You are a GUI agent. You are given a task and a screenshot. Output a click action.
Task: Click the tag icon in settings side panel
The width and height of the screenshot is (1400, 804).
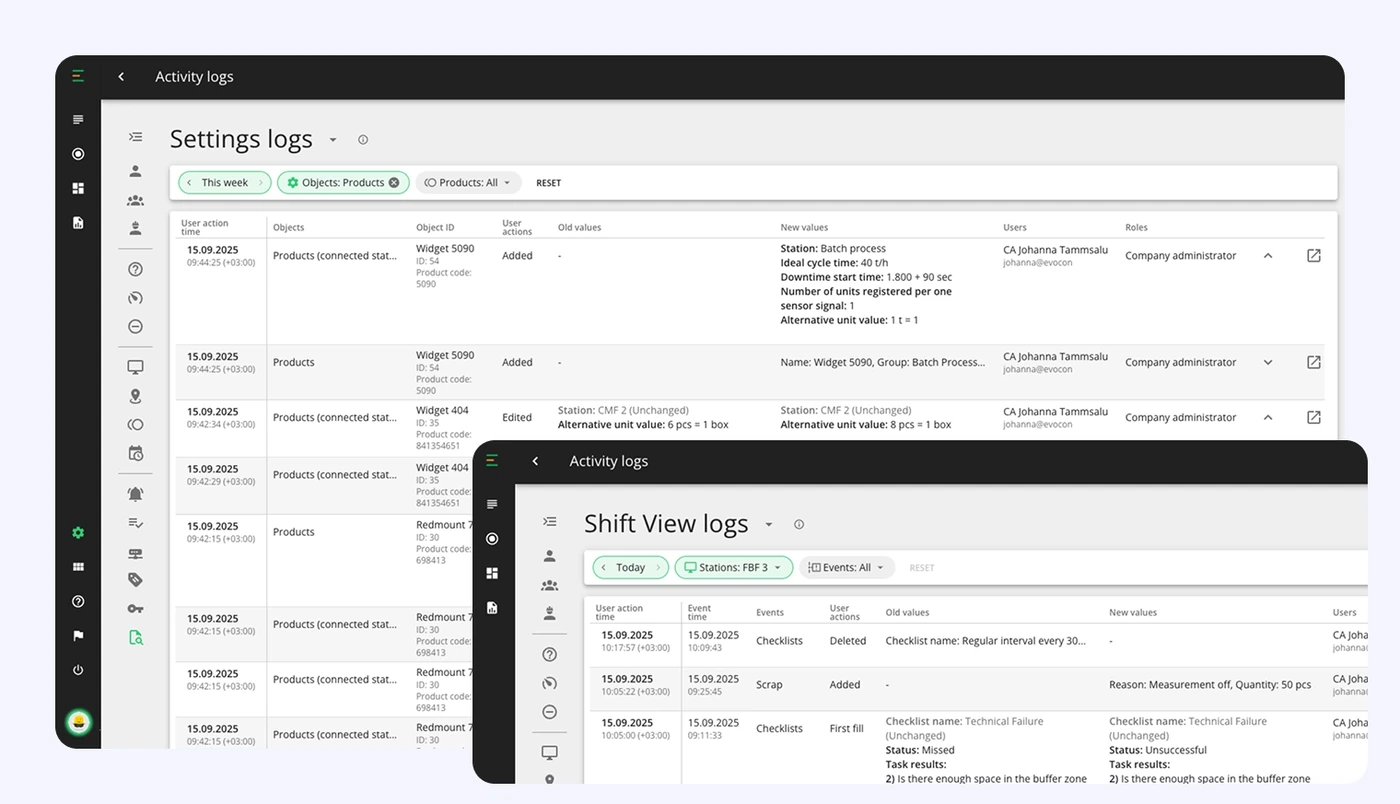135,580
